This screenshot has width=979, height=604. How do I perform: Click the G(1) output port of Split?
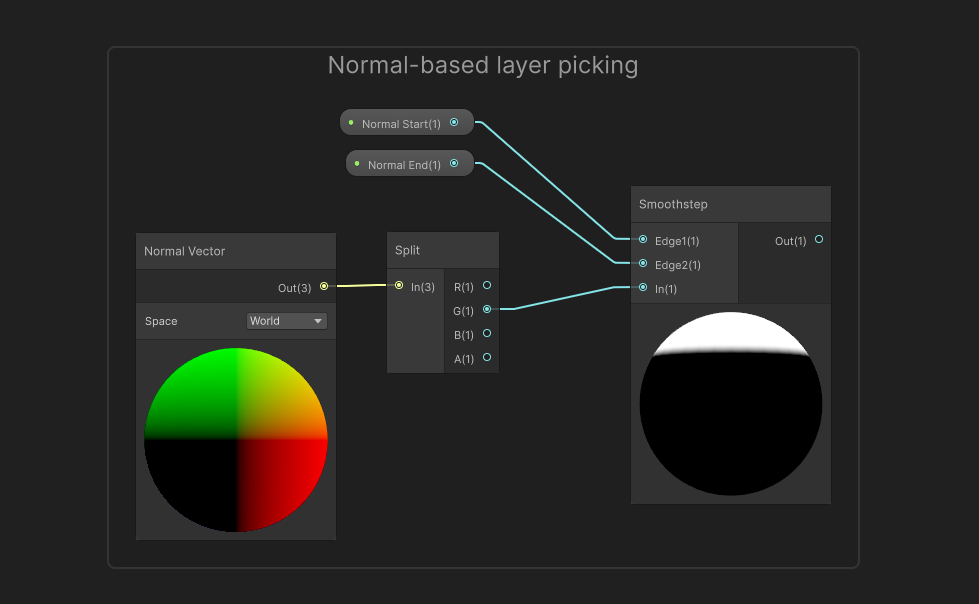click(486, 310)
